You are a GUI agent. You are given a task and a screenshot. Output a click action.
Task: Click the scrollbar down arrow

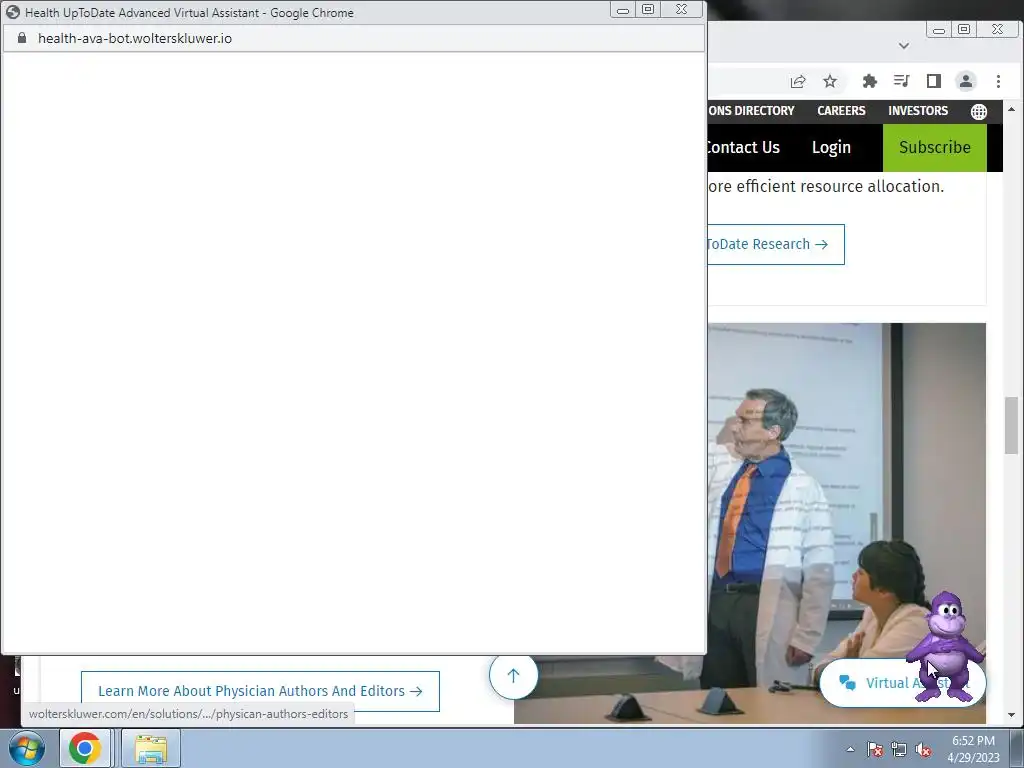[x=1011, y=715]
